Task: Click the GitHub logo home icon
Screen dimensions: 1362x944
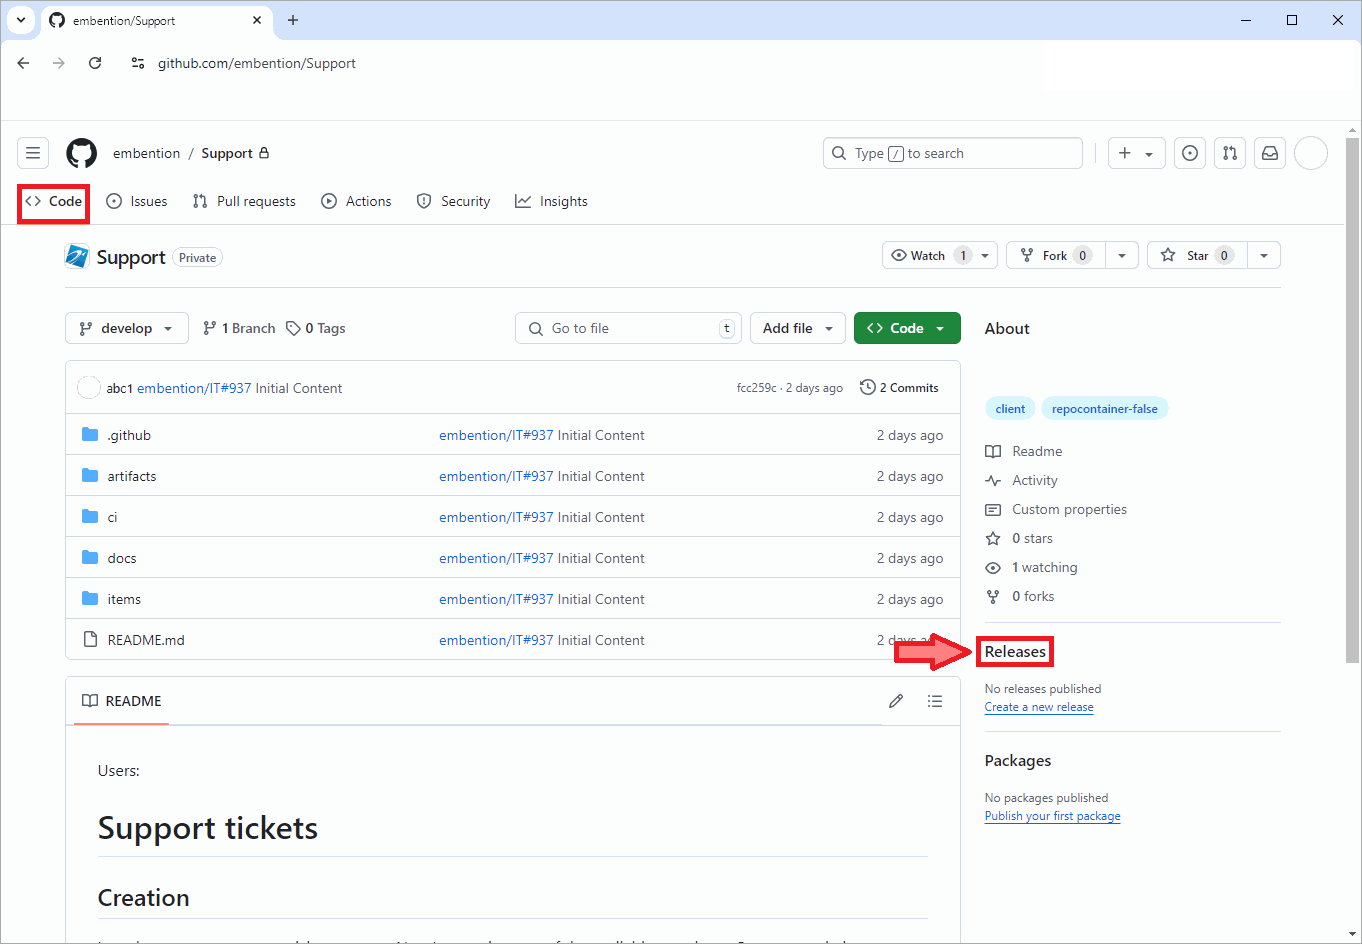Action: (x=82, y=153)
